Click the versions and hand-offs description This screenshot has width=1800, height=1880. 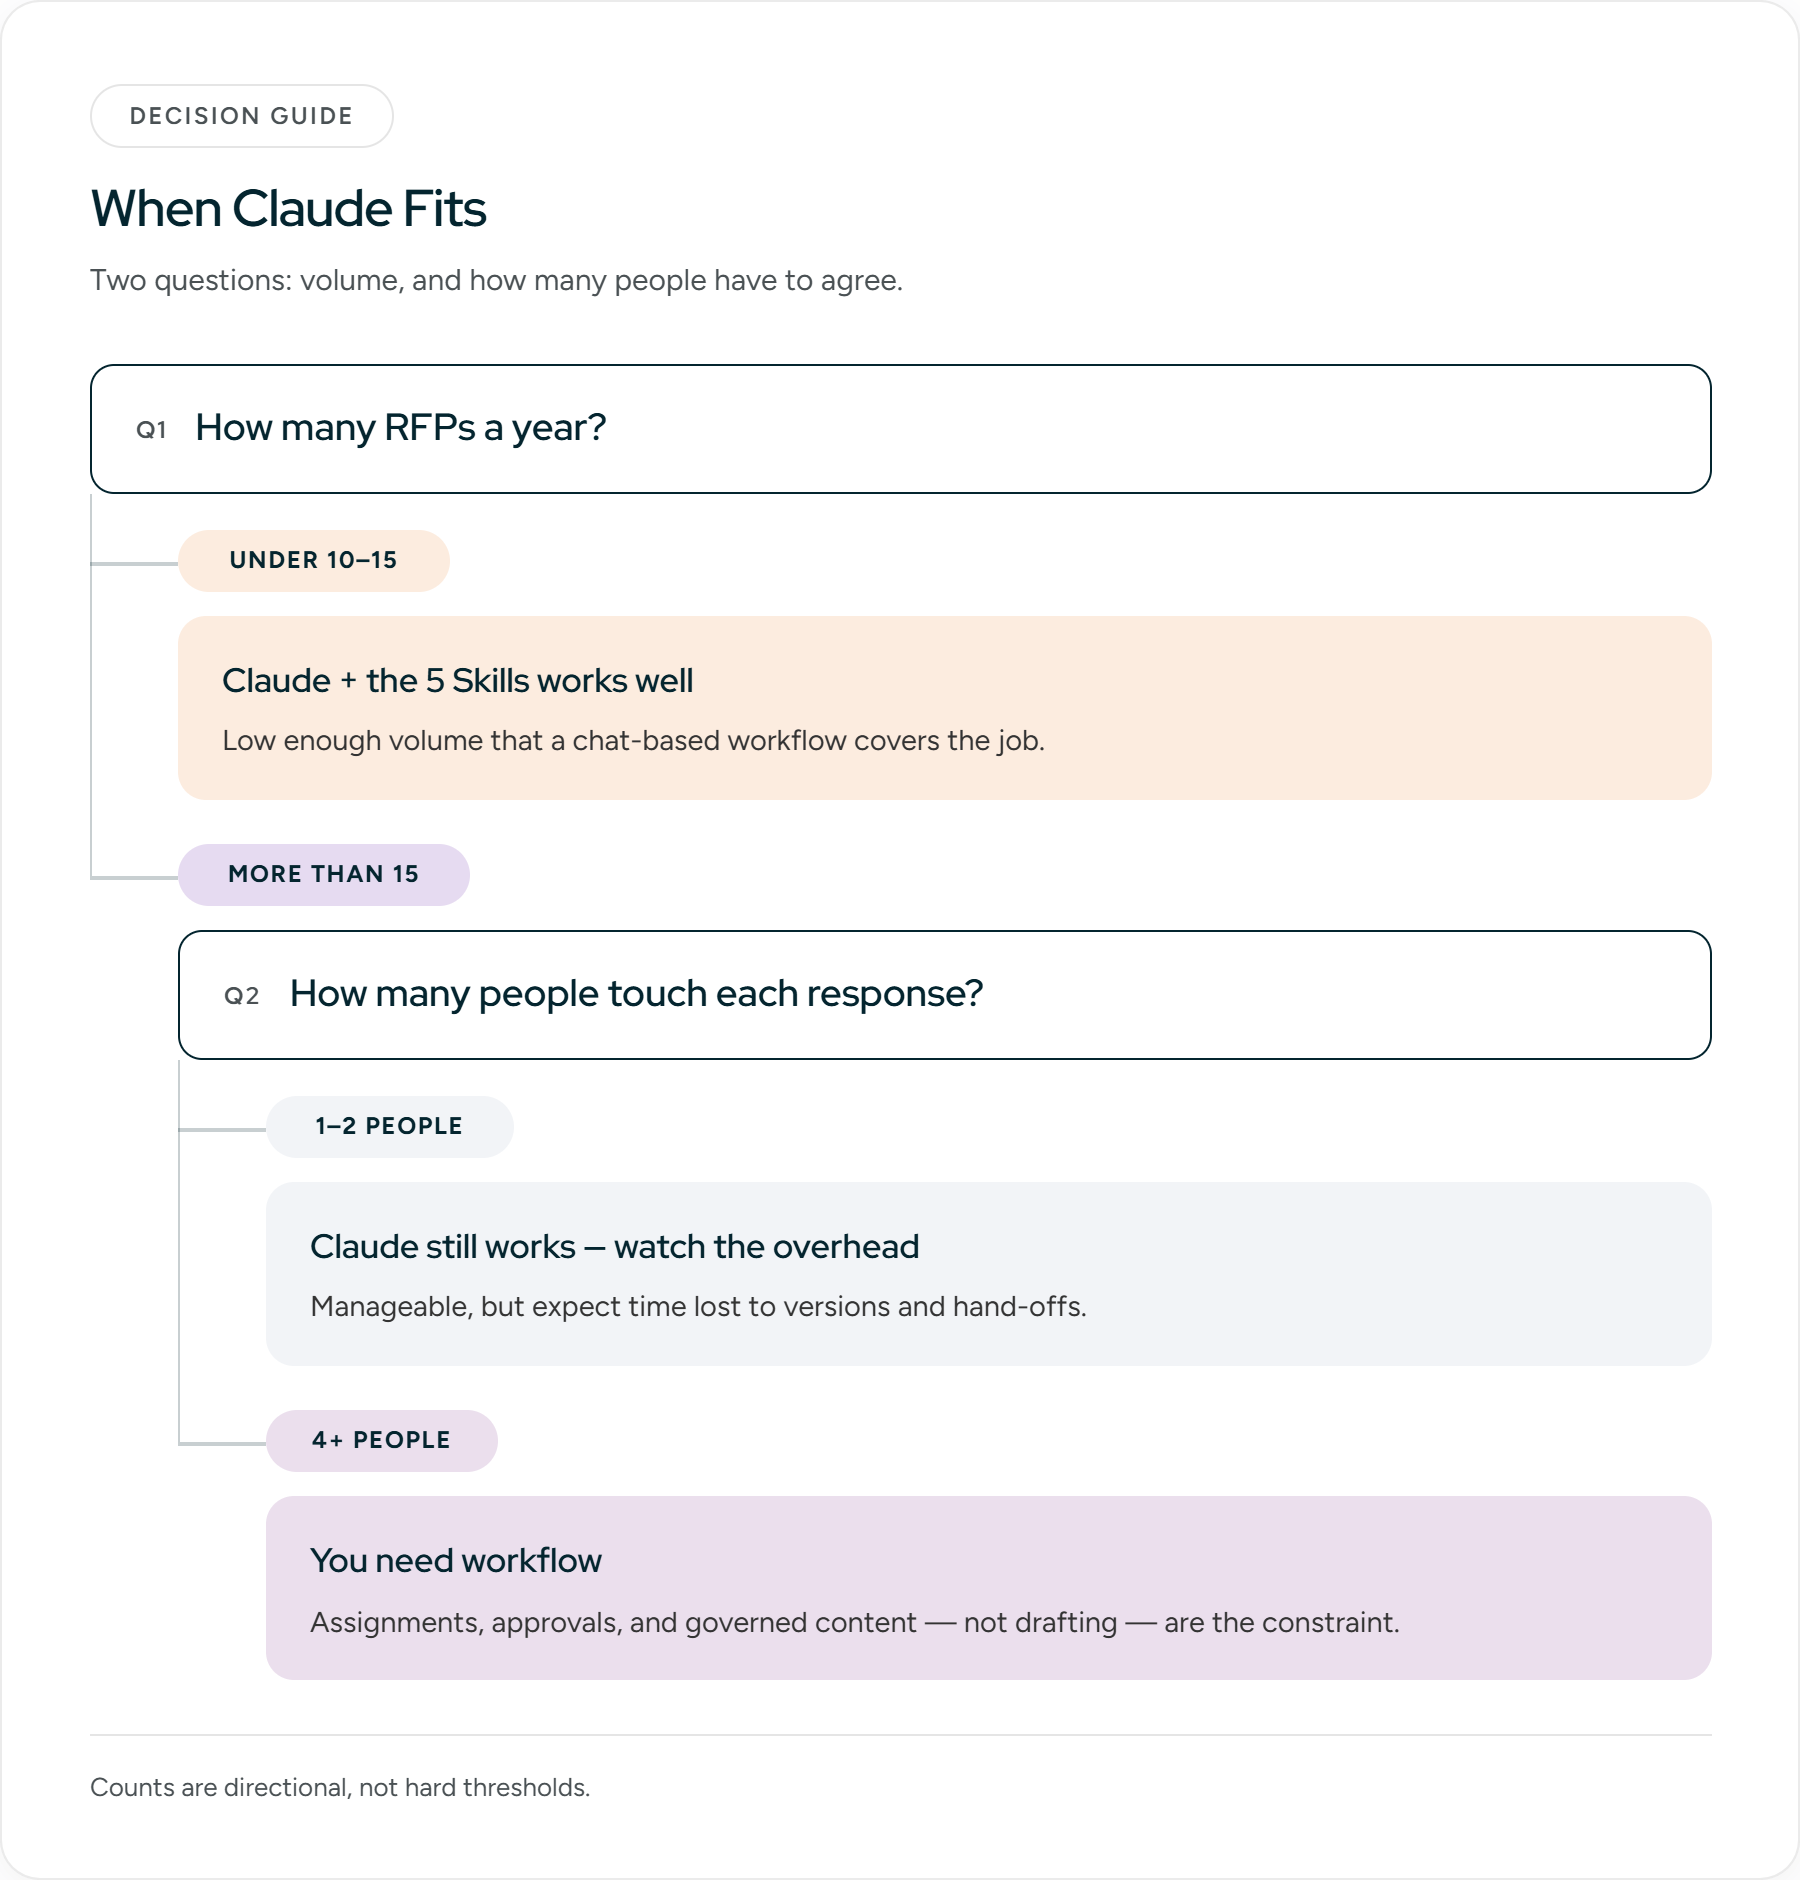click(698, 1307)
